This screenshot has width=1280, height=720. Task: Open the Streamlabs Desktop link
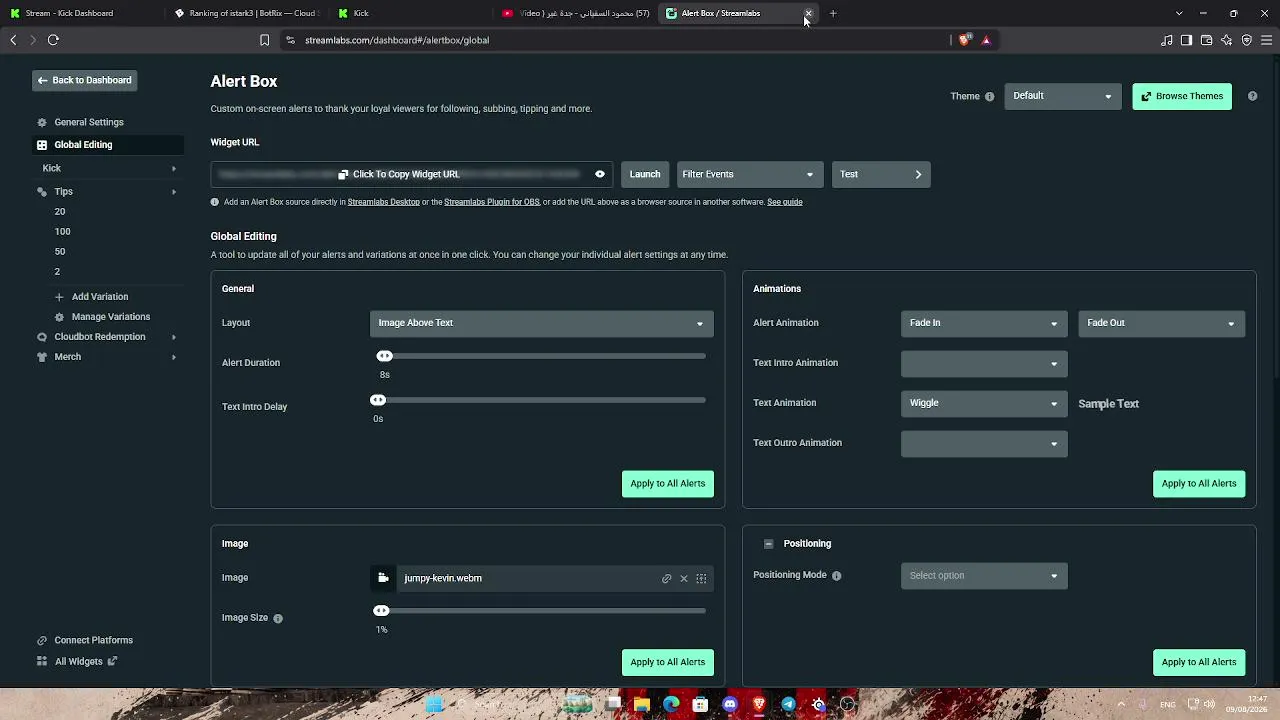(384, 202)
